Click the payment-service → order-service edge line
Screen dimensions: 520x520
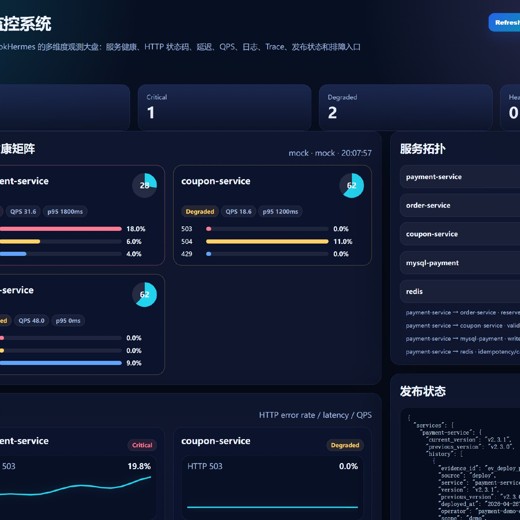[463, 313]
